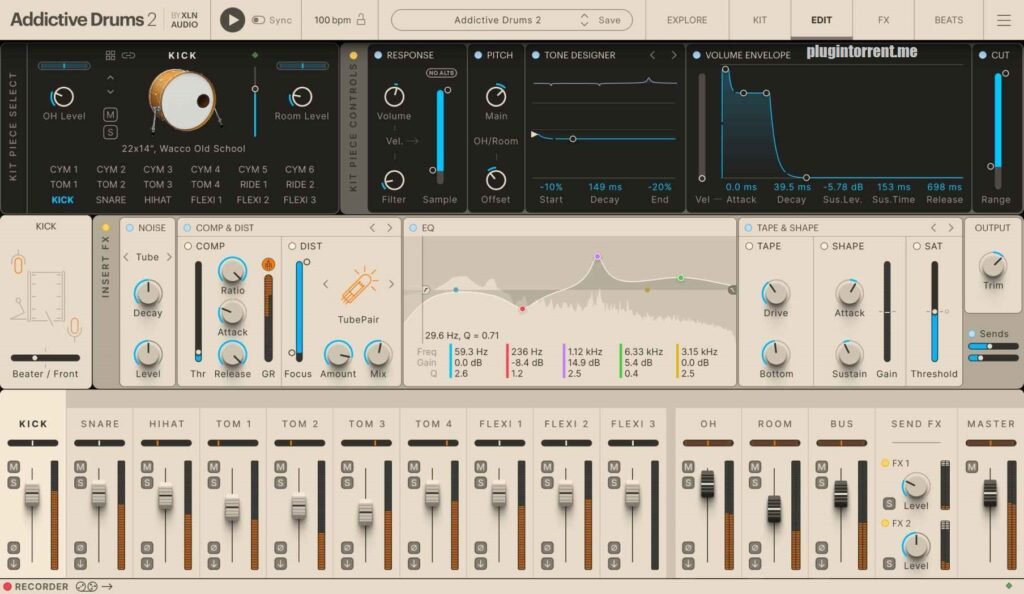Select the HIHAT kit piece
The image size is (1024, 594).
click(157, 200)
